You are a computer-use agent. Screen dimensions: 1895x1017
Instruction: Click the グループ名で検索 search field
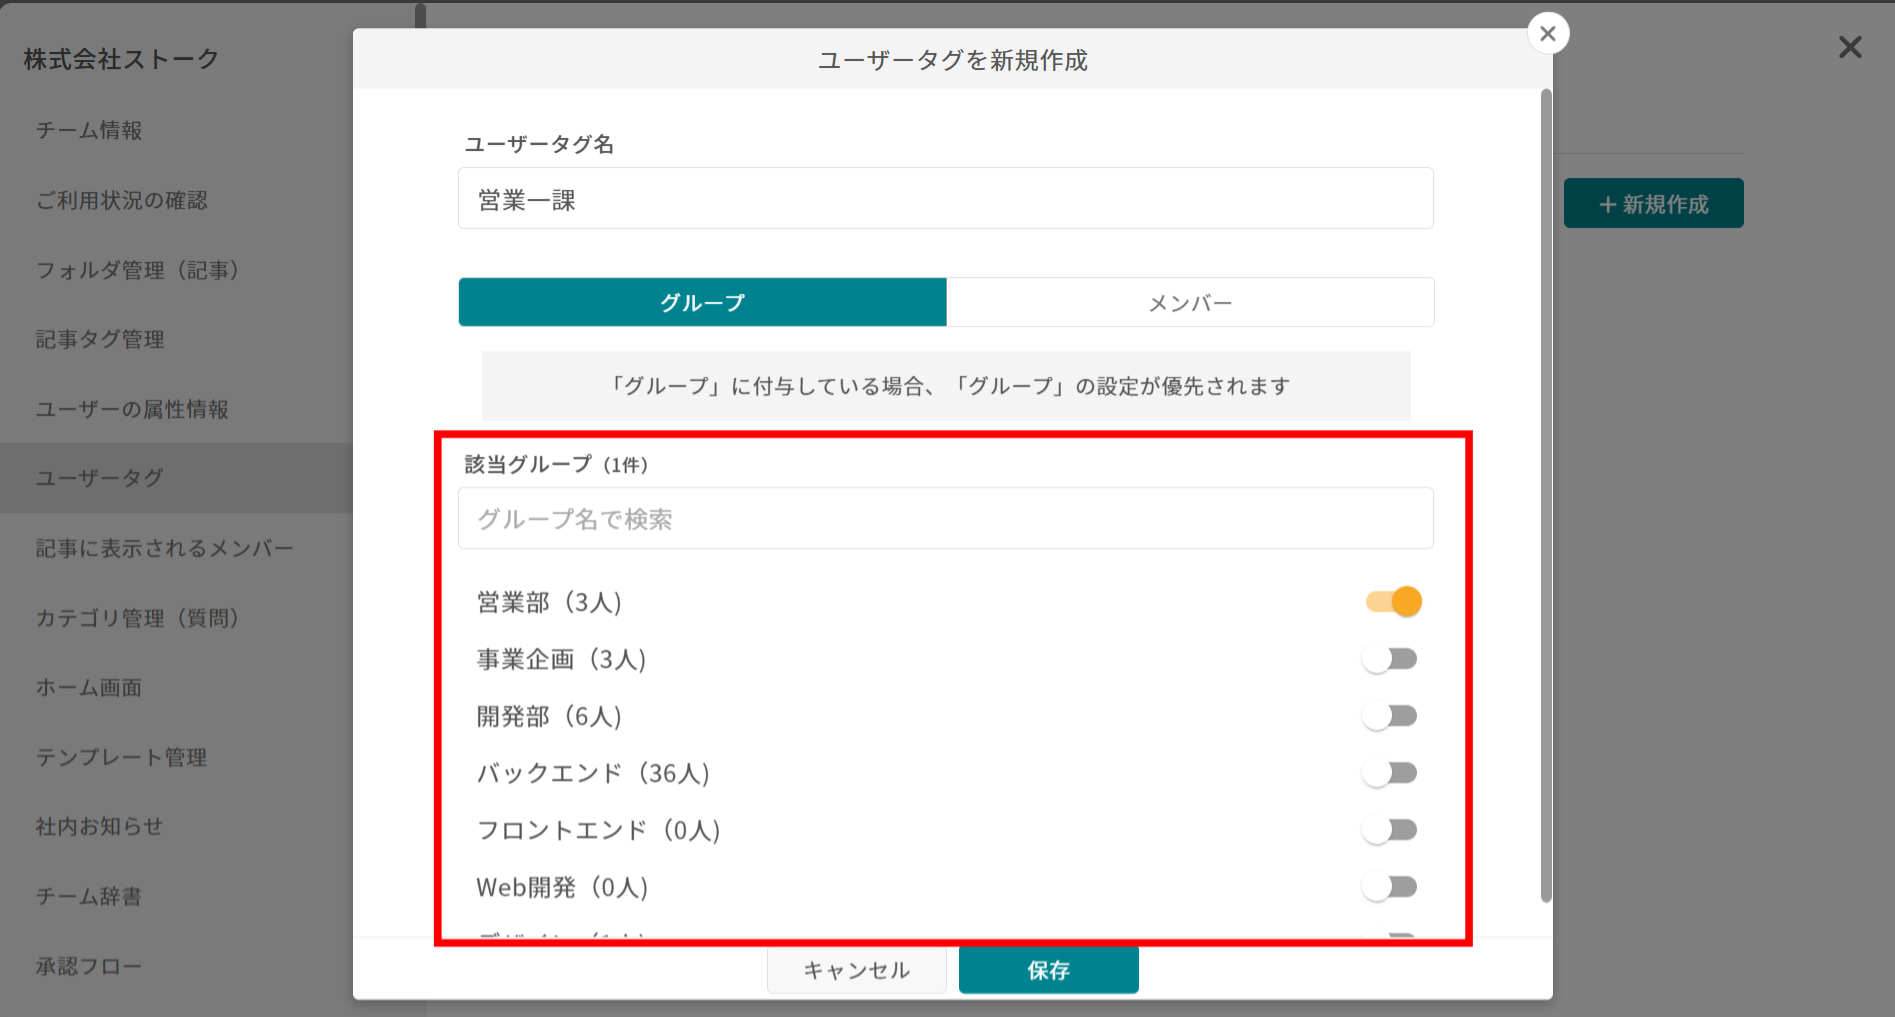click(x=945, y=518)
